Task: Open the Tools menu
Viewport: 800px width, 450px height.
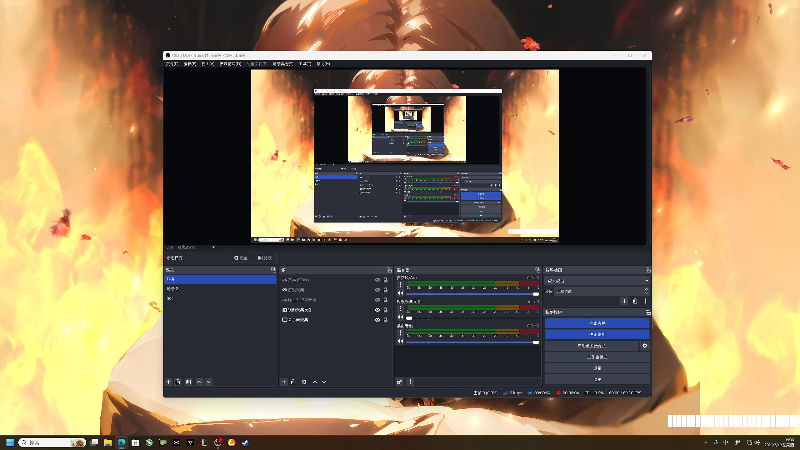Action: (305, 64)
